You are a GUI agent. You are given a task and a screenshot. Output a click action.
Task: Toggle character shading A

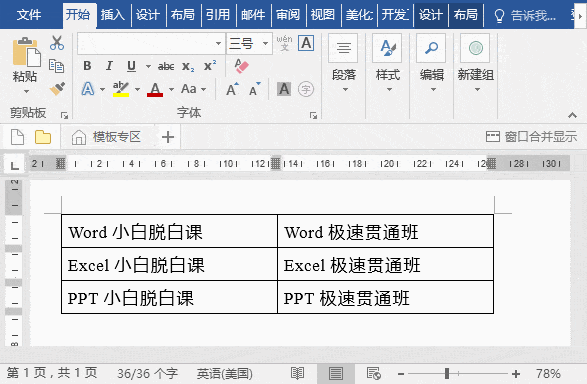284,89
